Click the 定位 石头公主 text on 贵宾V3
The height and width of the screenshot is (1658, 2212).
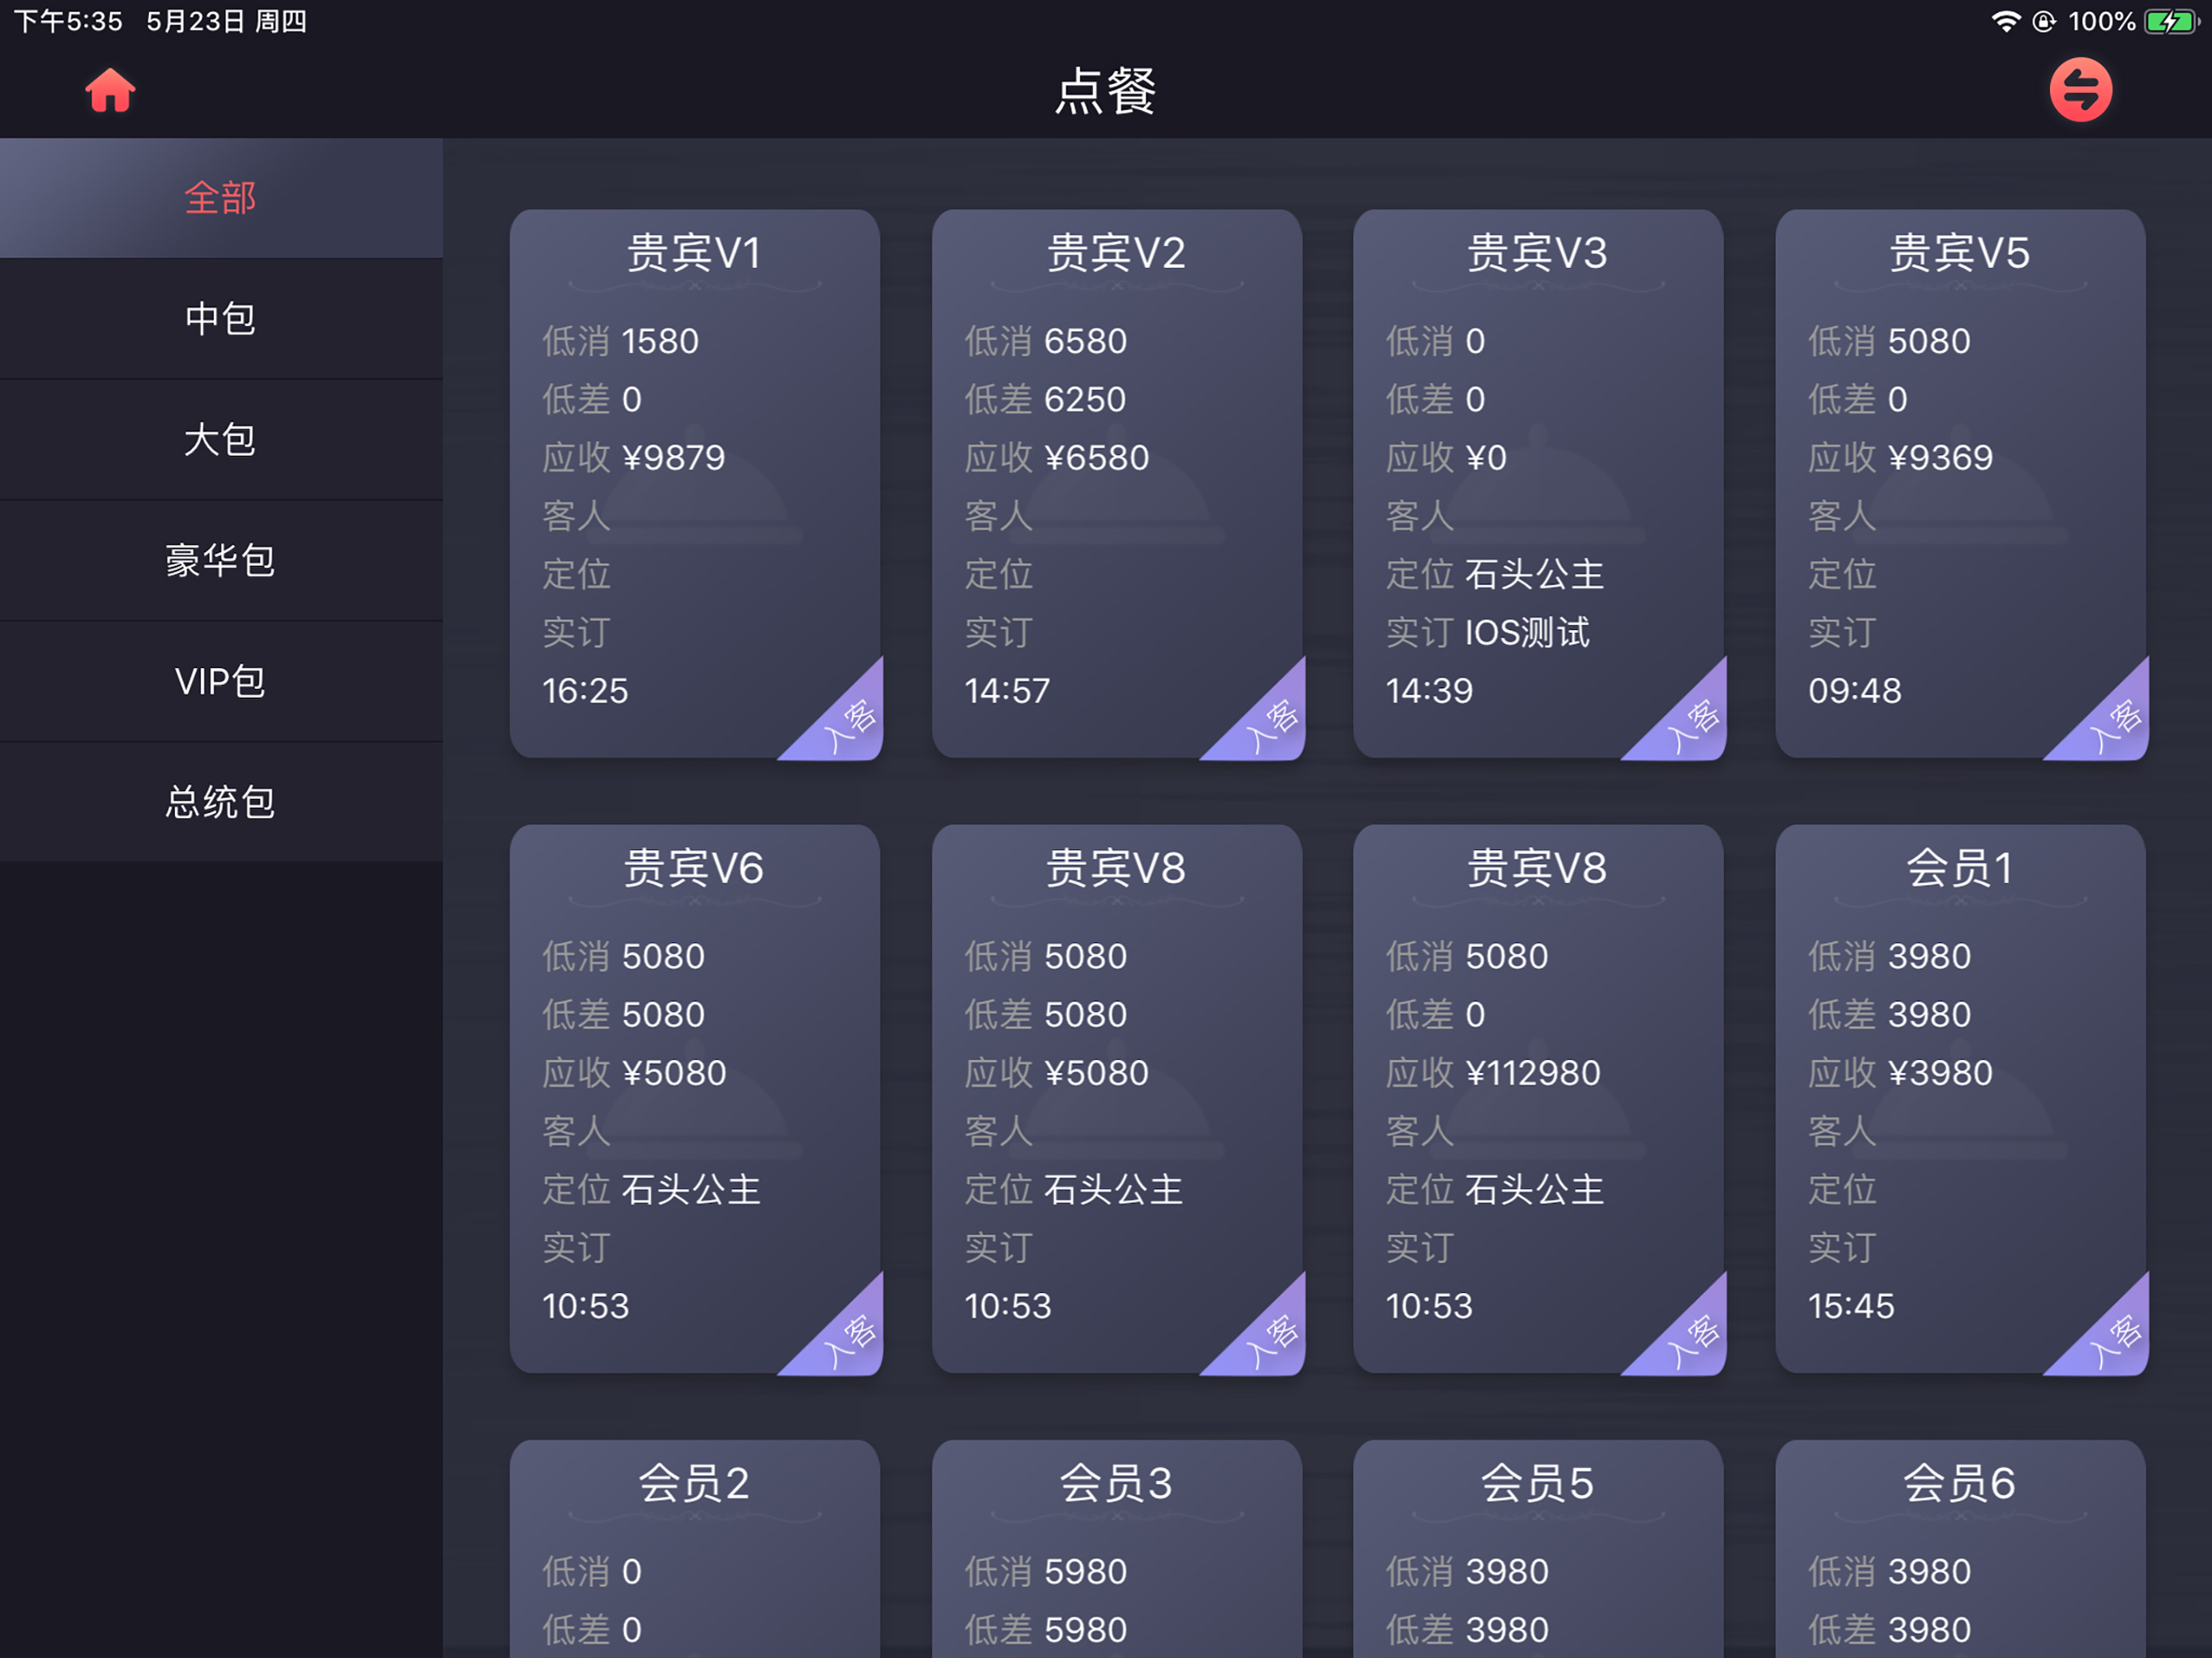(x=1494, y=575)
